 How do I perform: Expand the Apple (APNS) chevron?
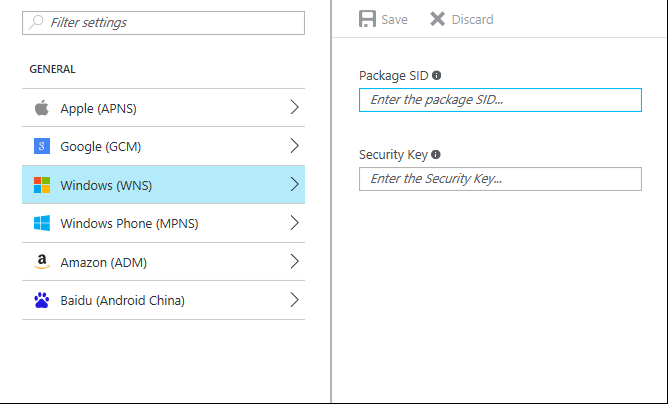point(294,107)
